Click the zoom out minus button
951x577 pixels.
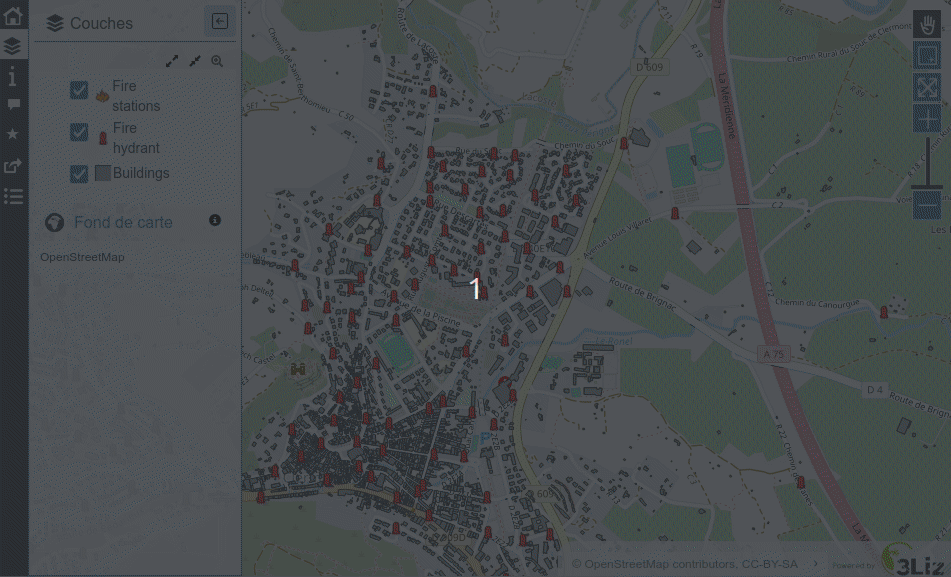[927, 205]
